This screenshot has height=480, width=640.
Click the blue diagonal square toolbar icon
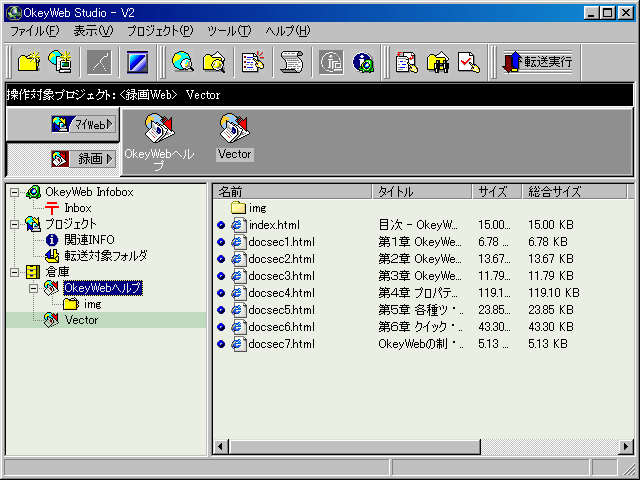coord(138,62)
